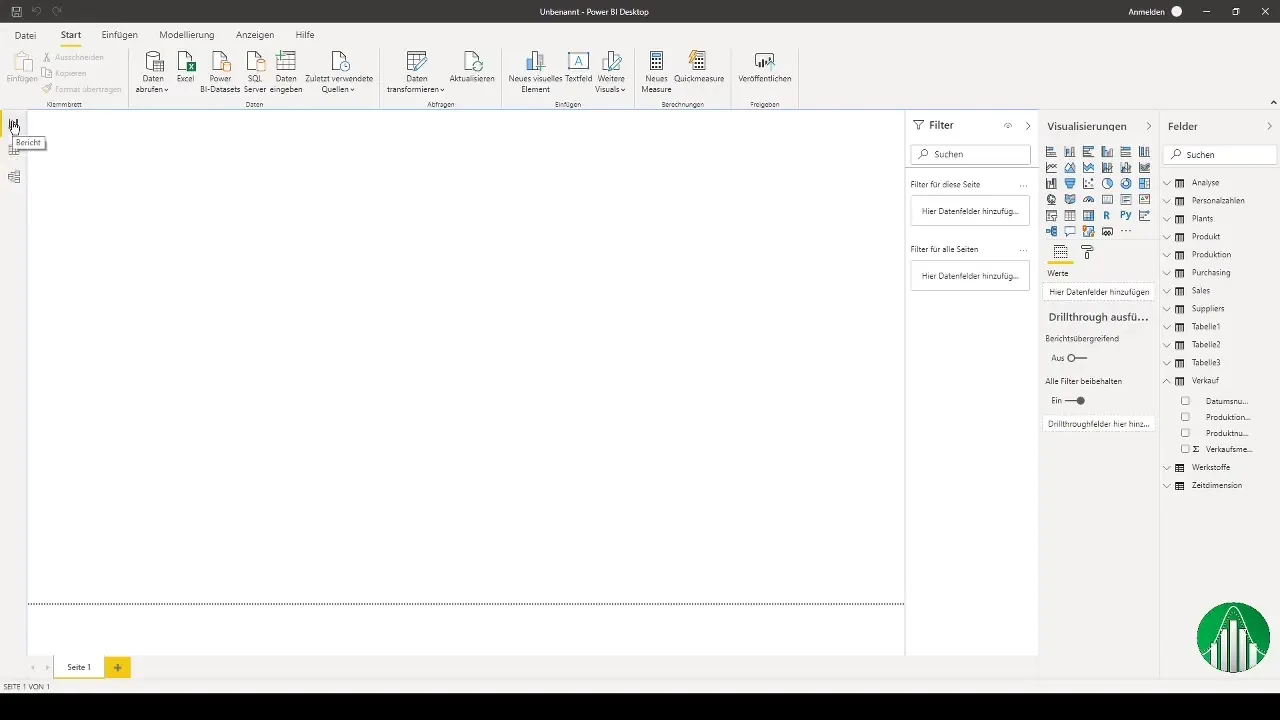Screen dimensions: 1280x720
Task: Open the Fields well tab icon
Action: pos(1061,253)
